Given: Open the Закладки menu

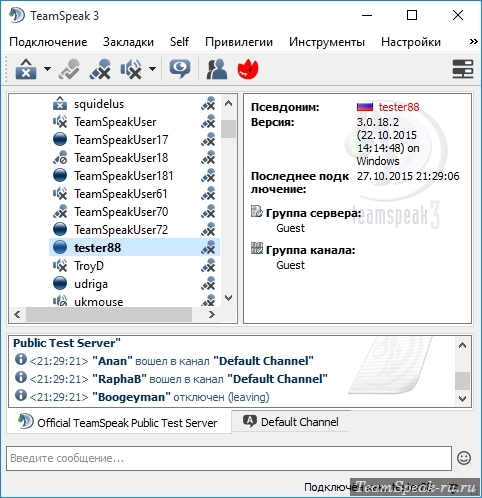Looking at the screenshot, I should click(x=128, y=42).
